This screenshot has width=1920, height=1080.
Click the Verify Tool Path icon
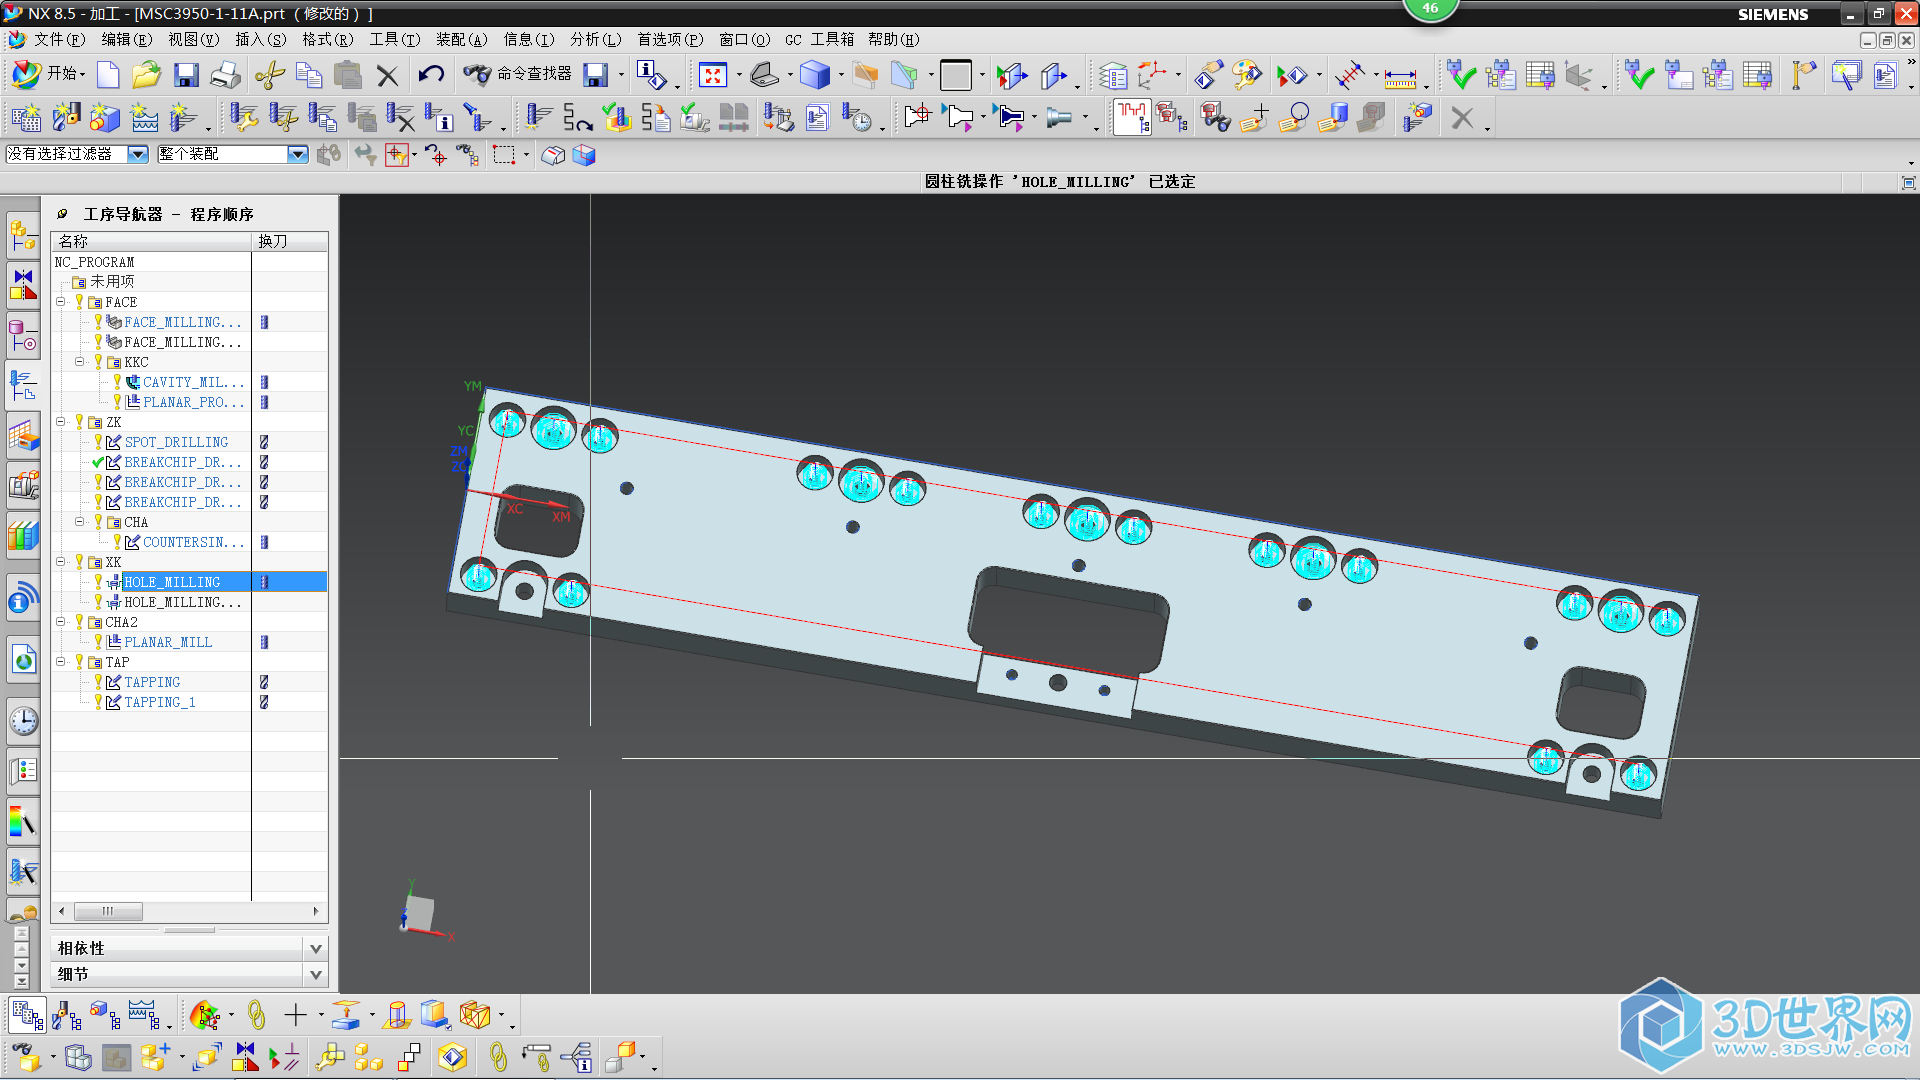click(x=617, y=118)
